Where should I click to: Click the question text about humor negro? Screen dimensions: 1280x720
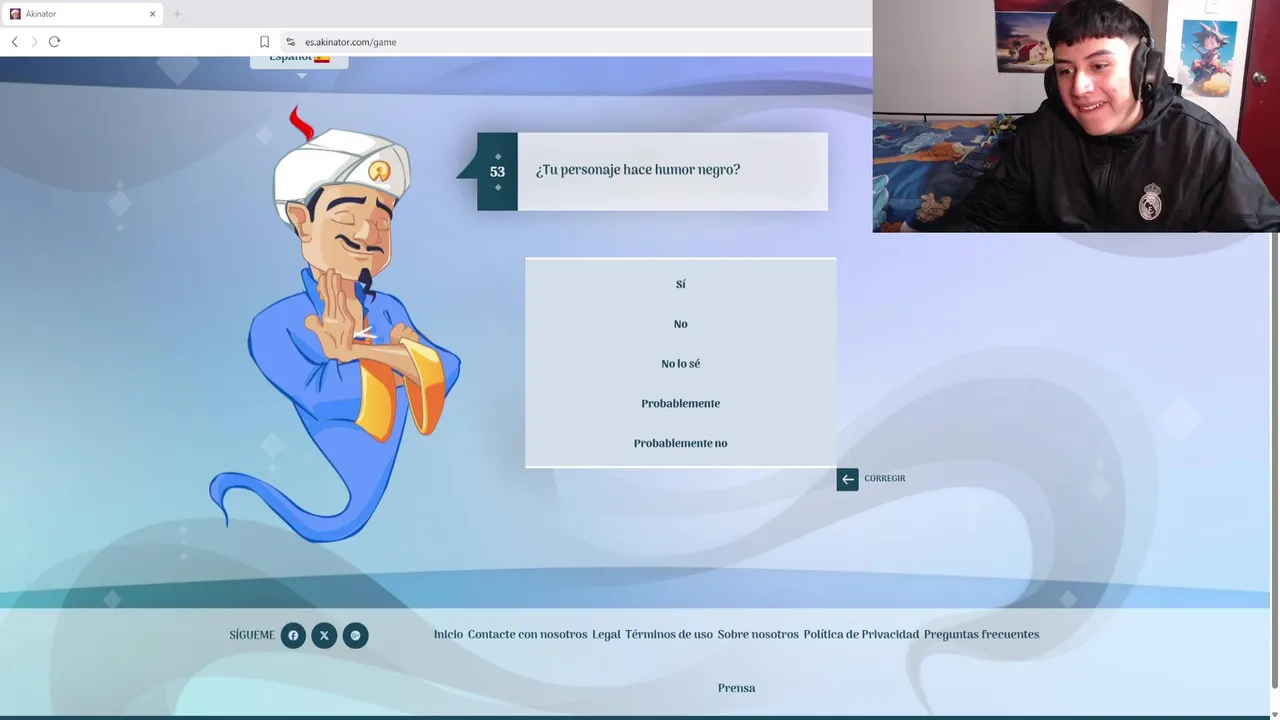coord(638,170)
